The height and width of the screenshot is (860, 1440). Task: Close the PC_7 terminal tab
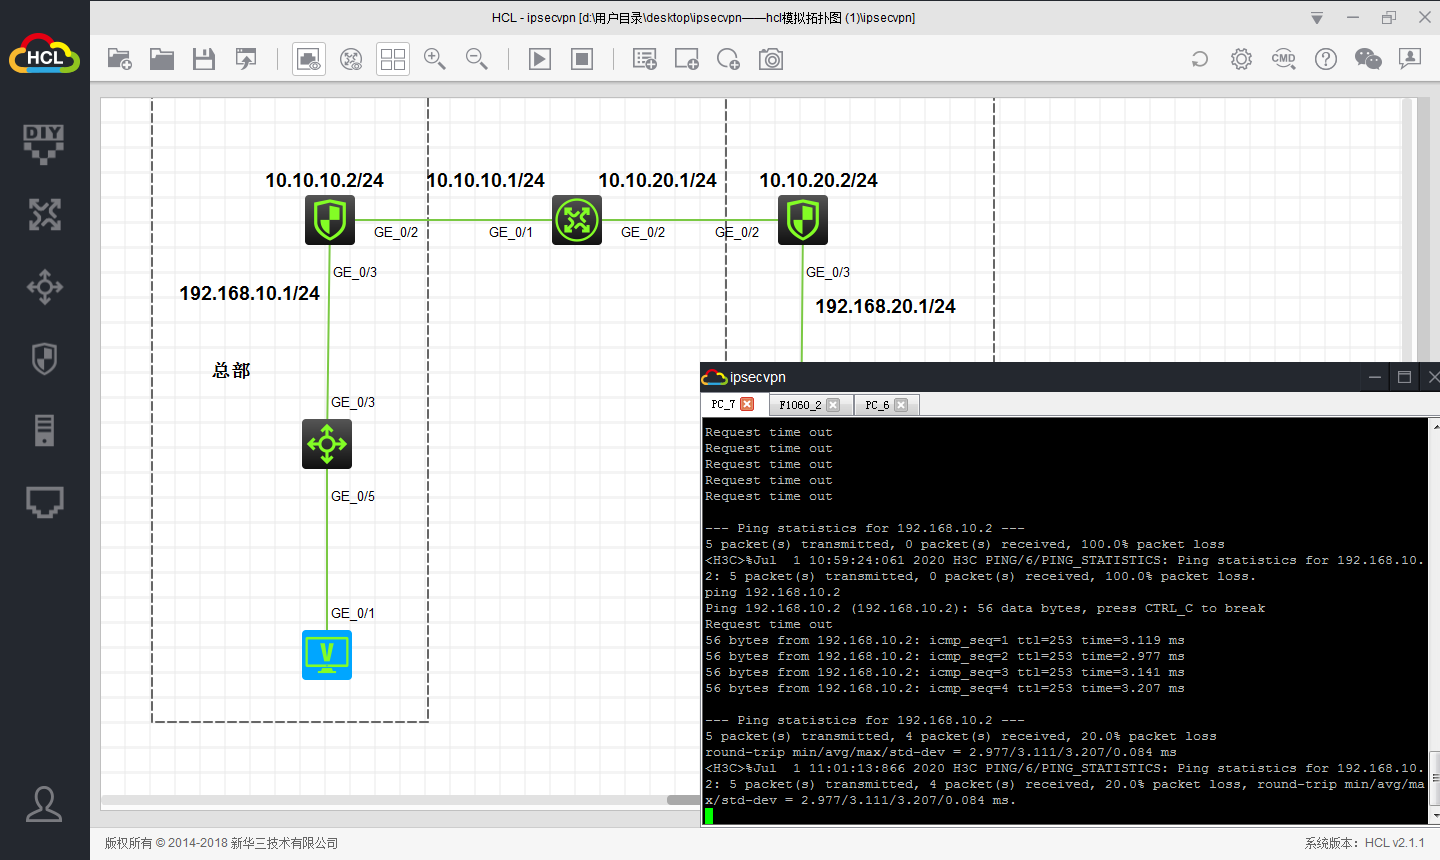(747, 405)
